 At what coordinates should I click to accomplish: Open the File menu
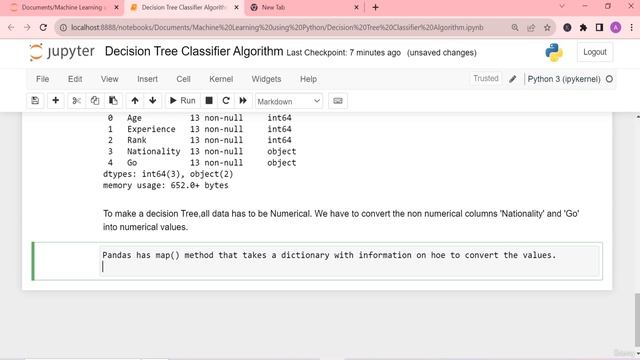42,79
